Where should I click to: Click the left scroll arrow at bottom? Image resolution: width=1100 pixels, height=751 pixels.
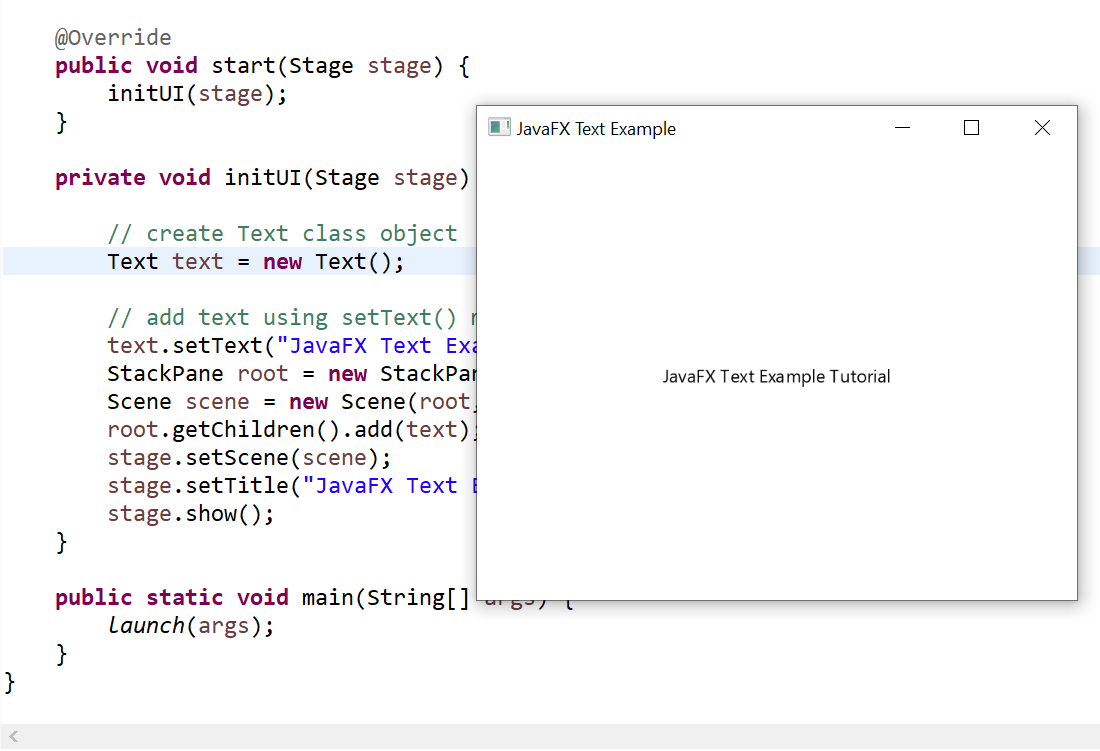click(12, 733)
